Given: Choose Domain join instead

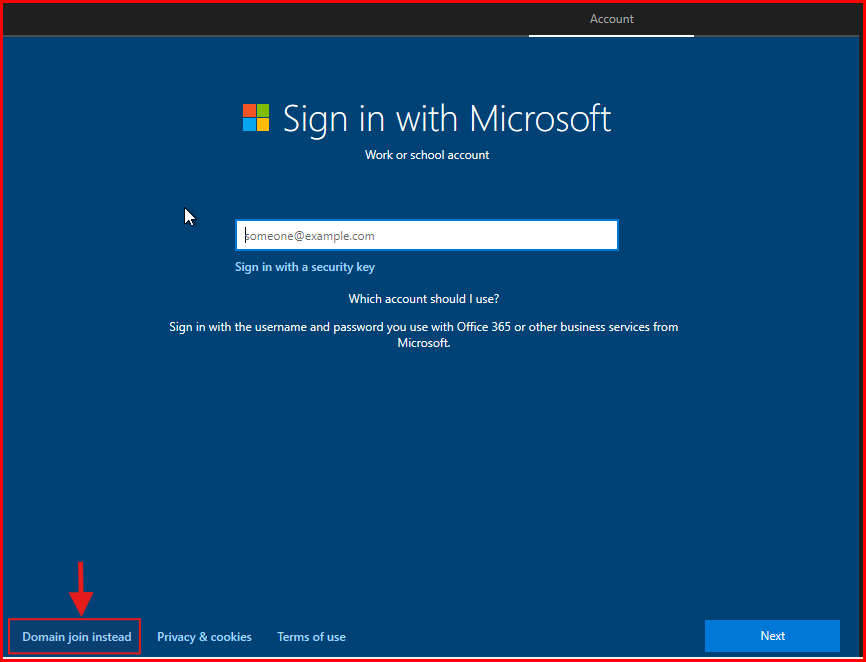Looking at the screenshot, I should coord(76,637).
